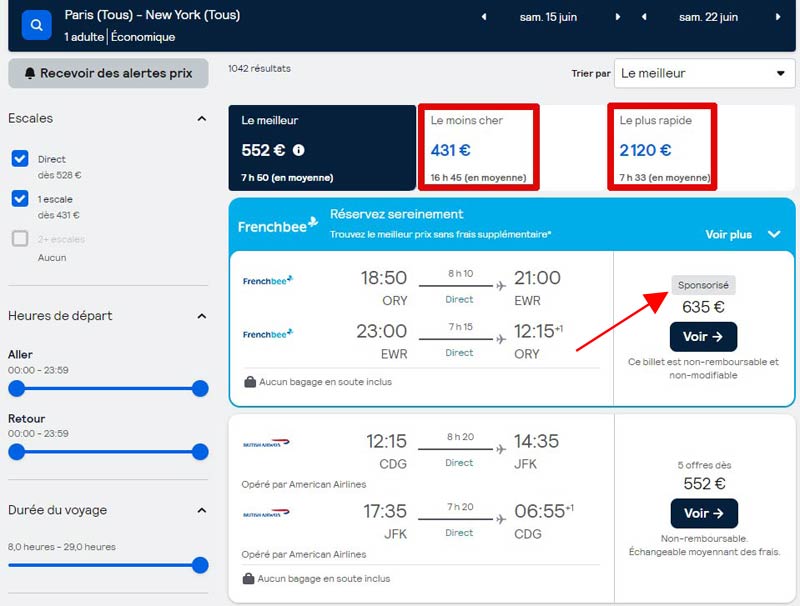Click the Frenchbee logo in blue banner
800x606 pixels.
coord(278,225)
